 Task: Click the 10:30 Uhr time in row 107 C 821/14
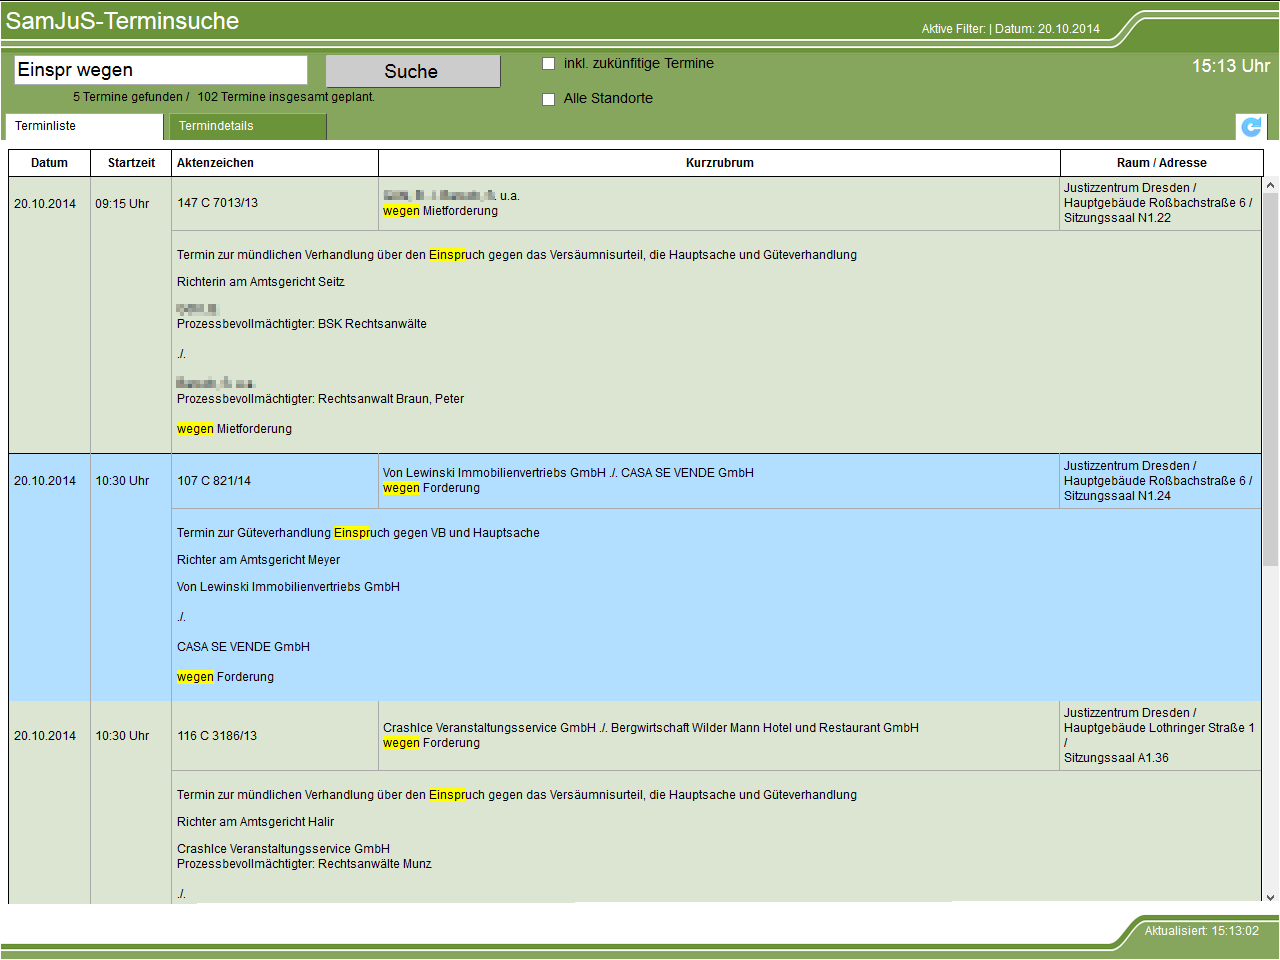click(122, 481)
